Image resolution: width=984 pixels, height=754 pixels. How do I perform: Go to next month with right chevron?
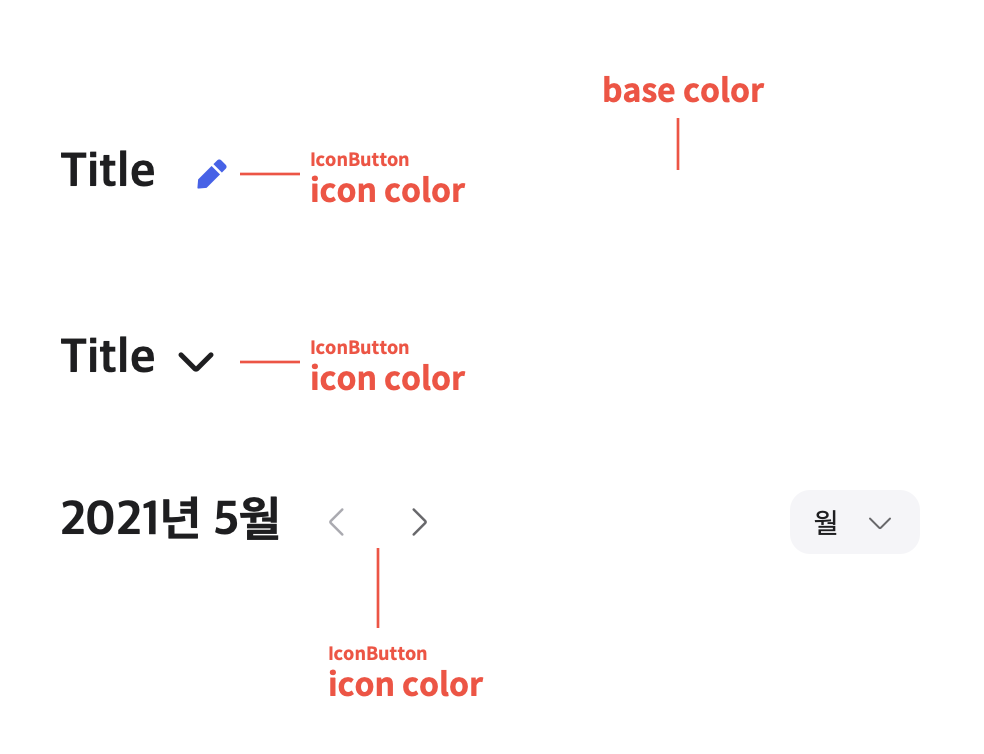(x=419, y=522)
